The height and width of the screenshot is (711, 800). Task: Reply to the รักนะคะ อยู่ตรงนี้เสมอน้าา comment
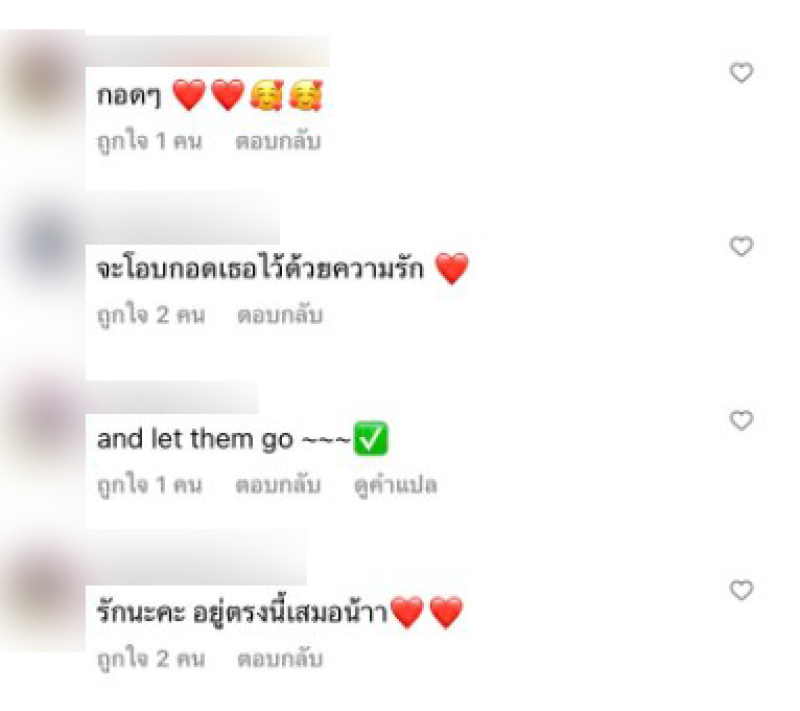tap(280, 658)
